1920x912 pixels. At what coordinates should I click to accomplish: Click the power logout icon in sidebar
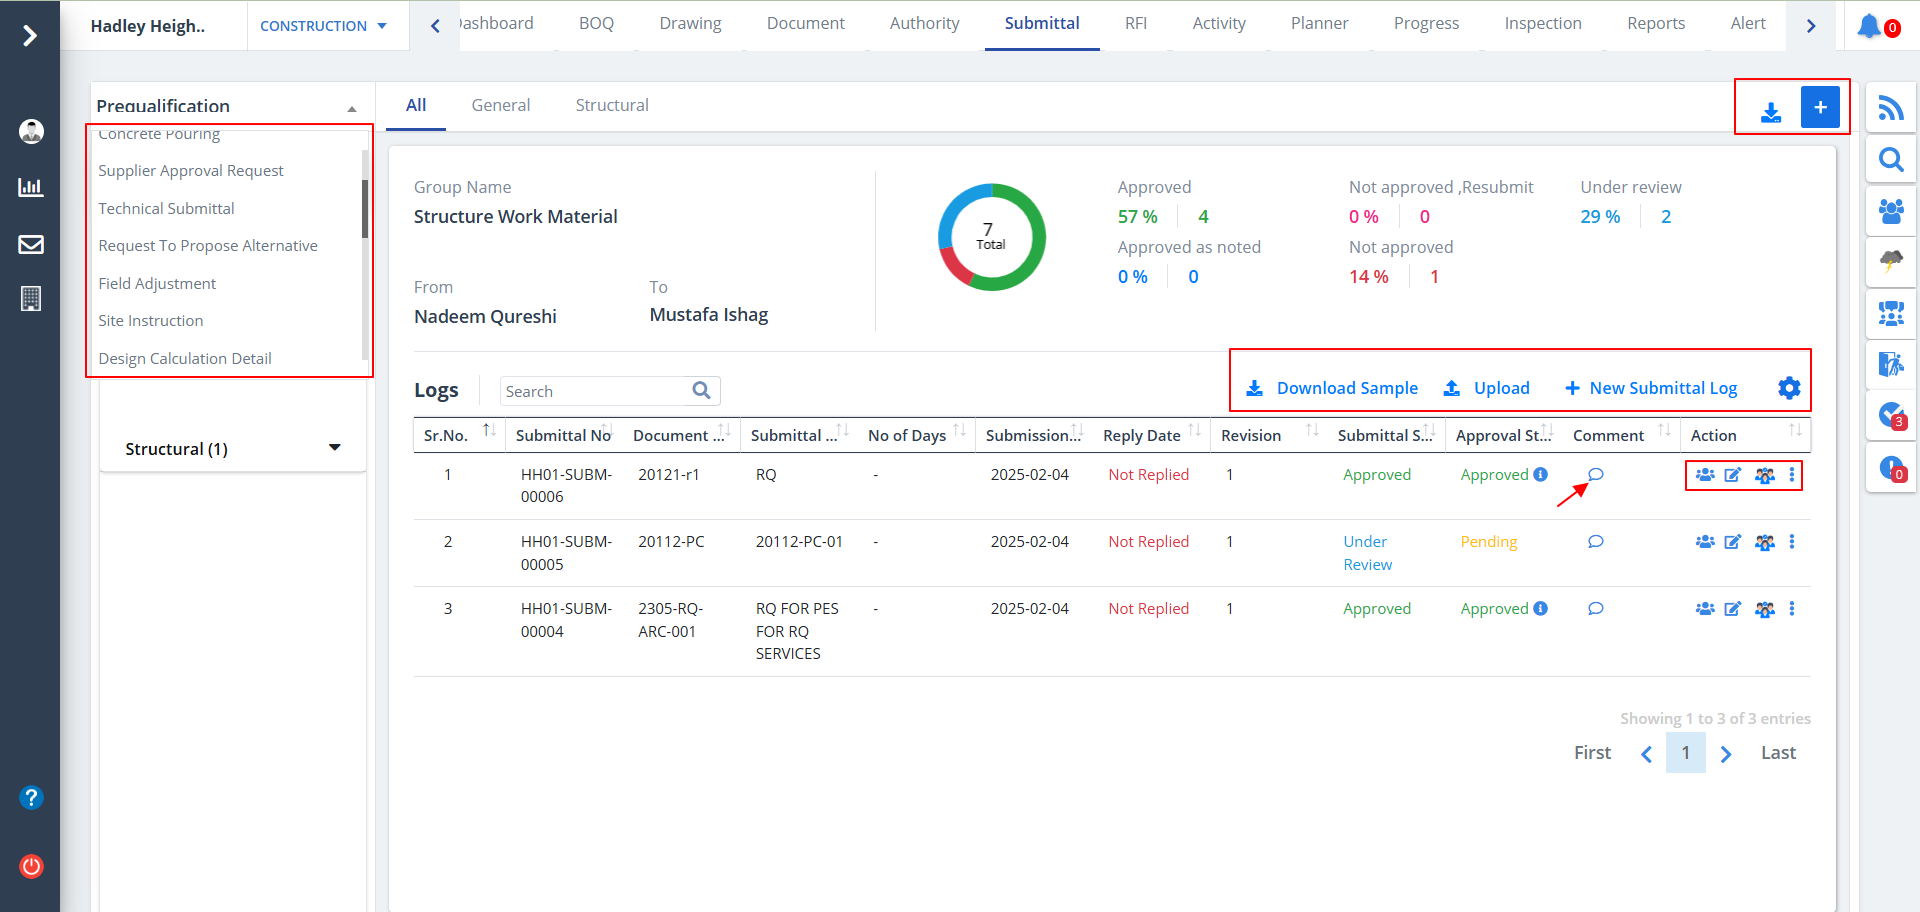[31, 866]
